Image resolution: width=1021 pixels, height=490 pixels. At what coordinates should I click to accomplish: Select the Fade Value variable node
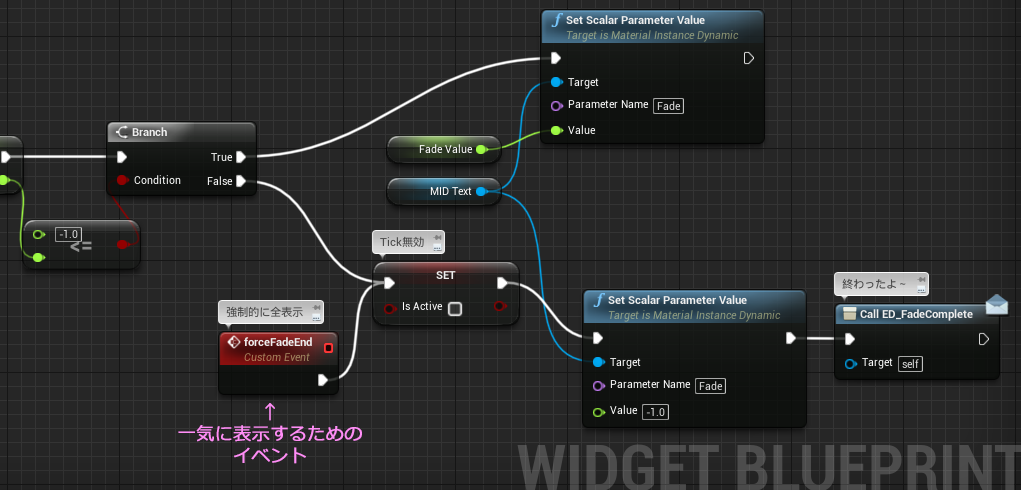tap(444, 150)
